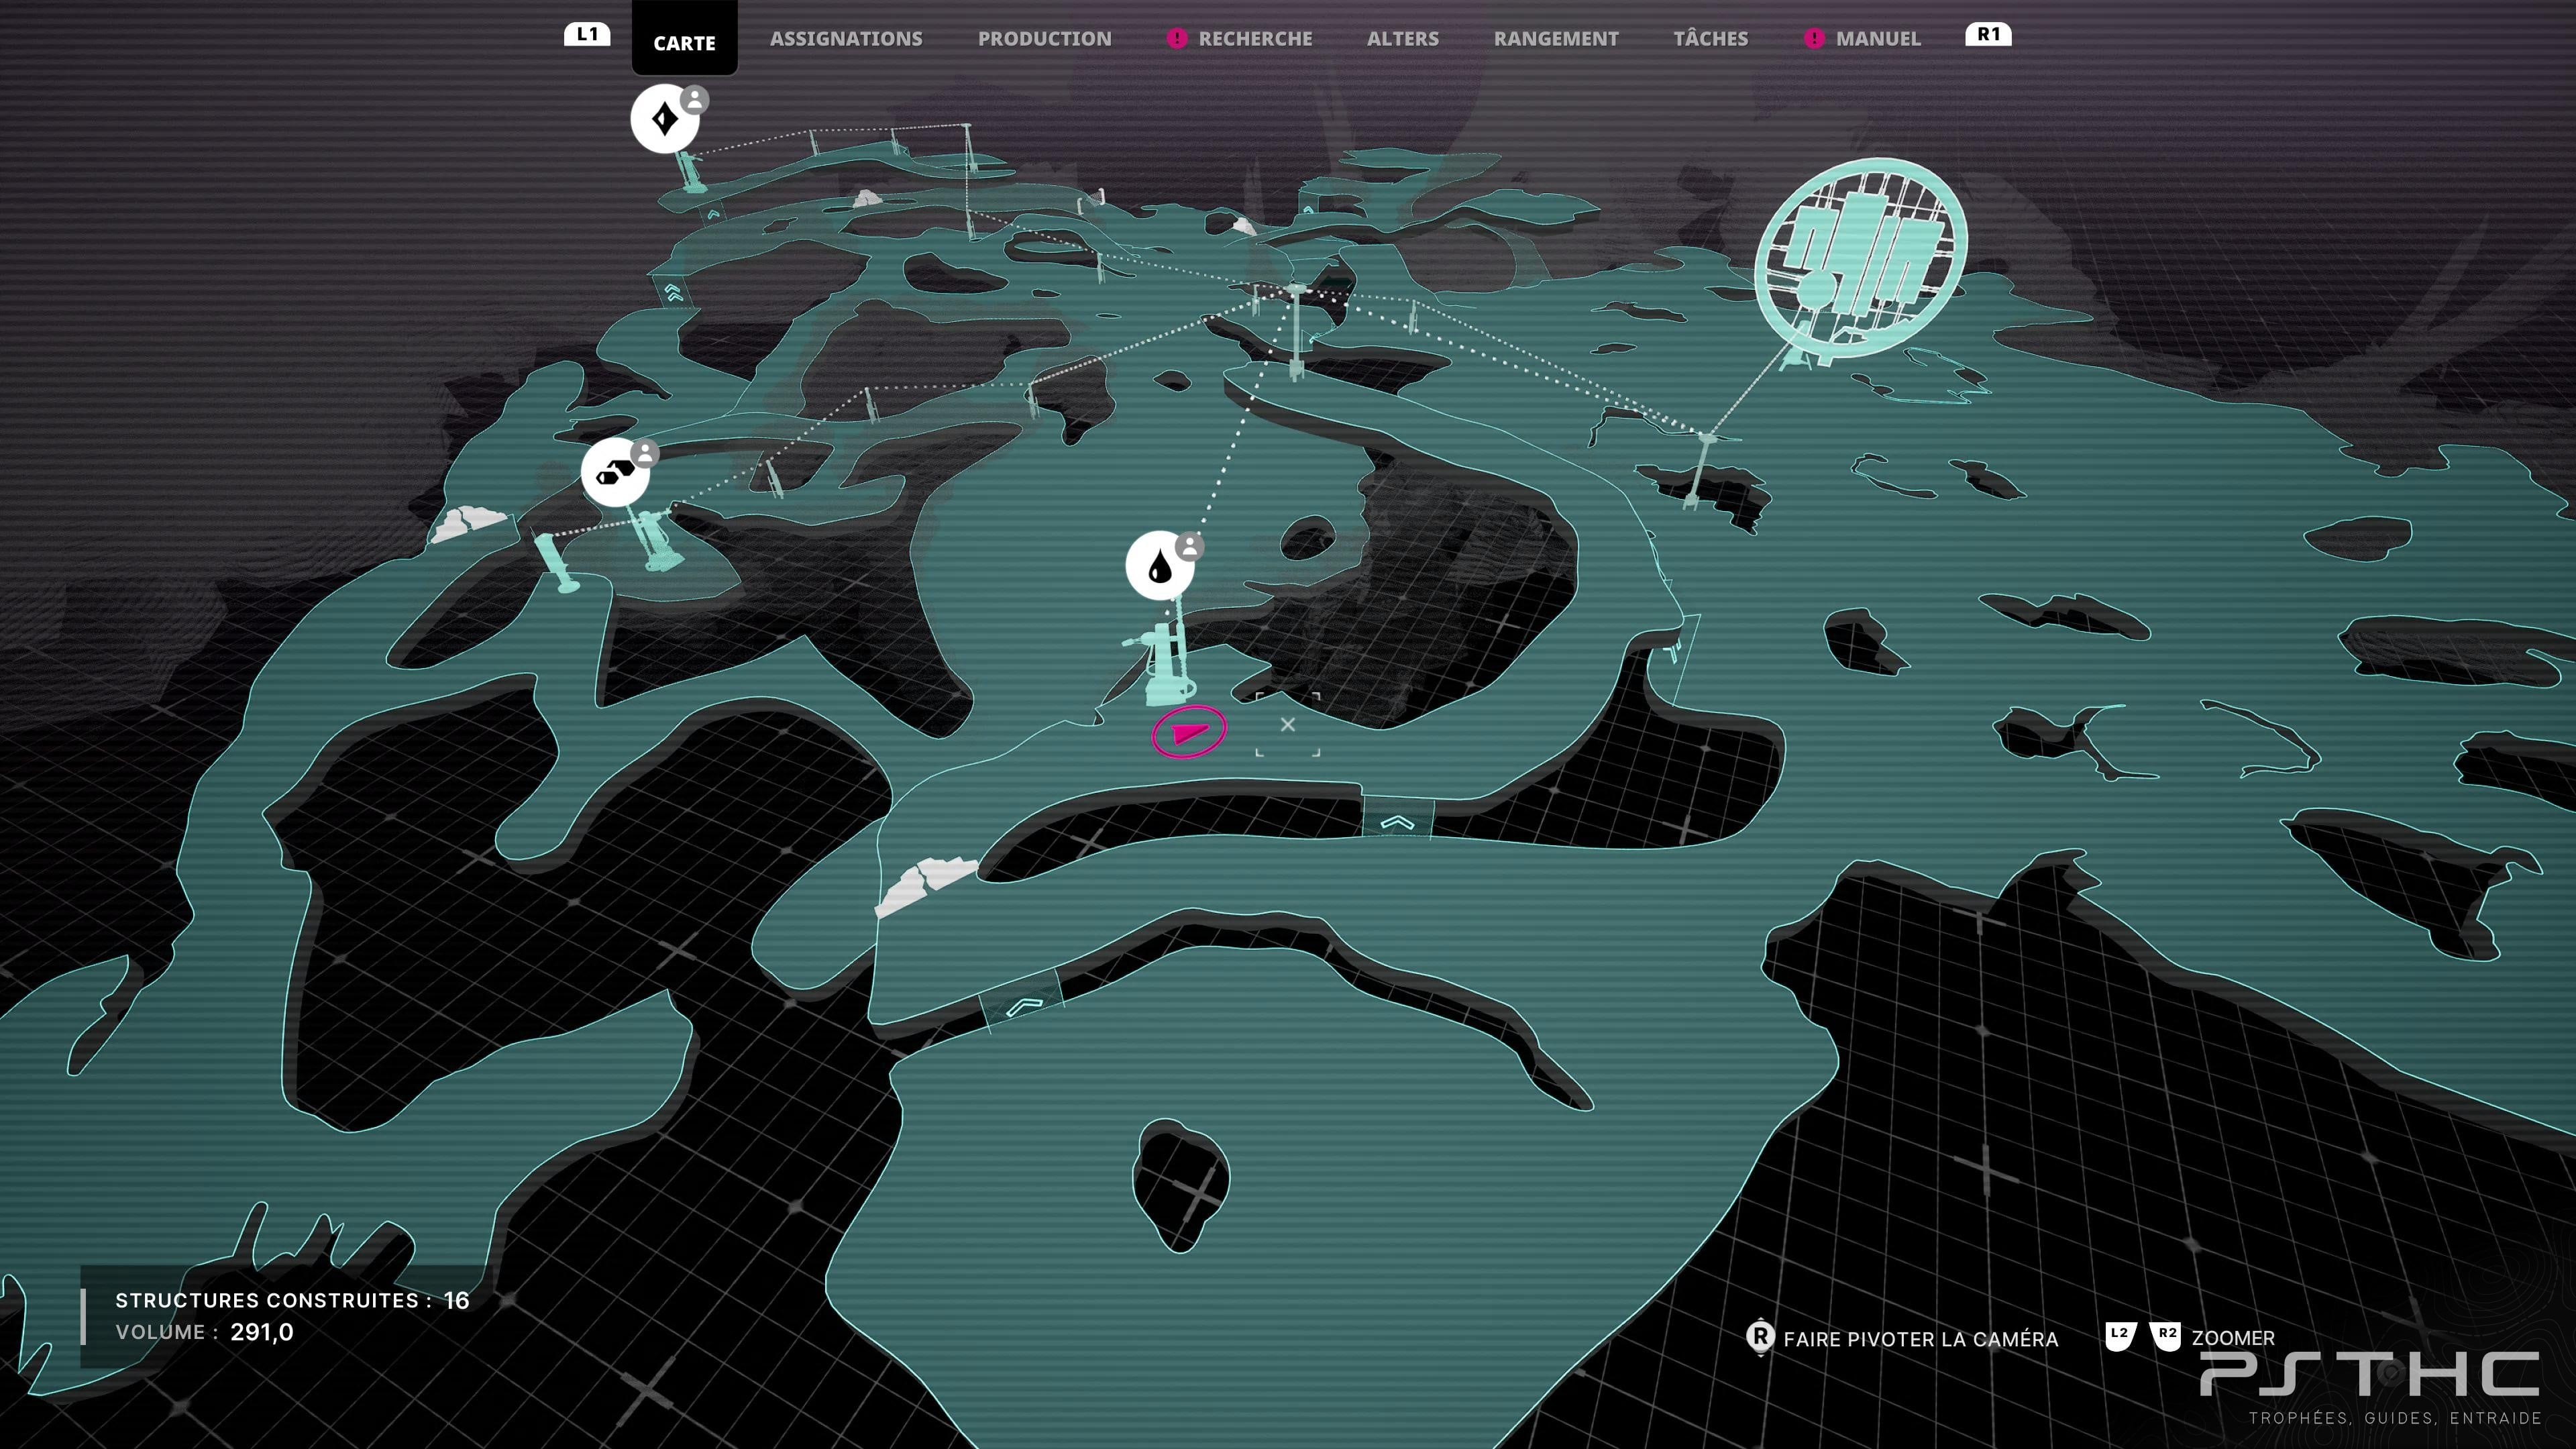Go to the ALTERS tab
The width and height of the screenshot is (2576, 1449).
1402,39
